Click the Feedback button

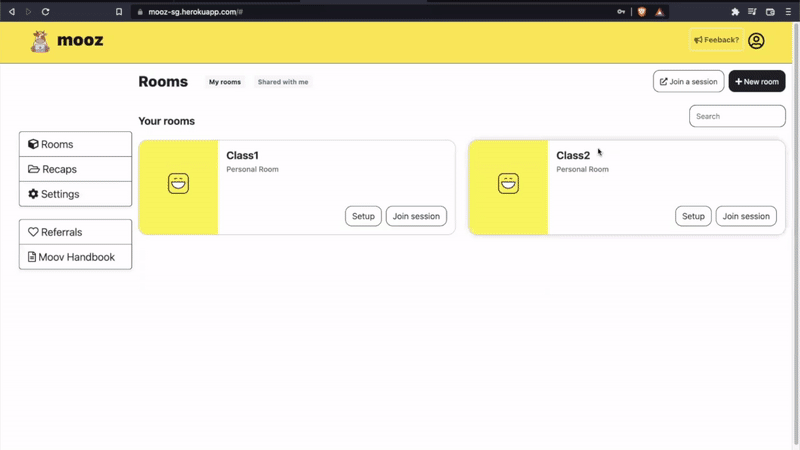(716, 40)
